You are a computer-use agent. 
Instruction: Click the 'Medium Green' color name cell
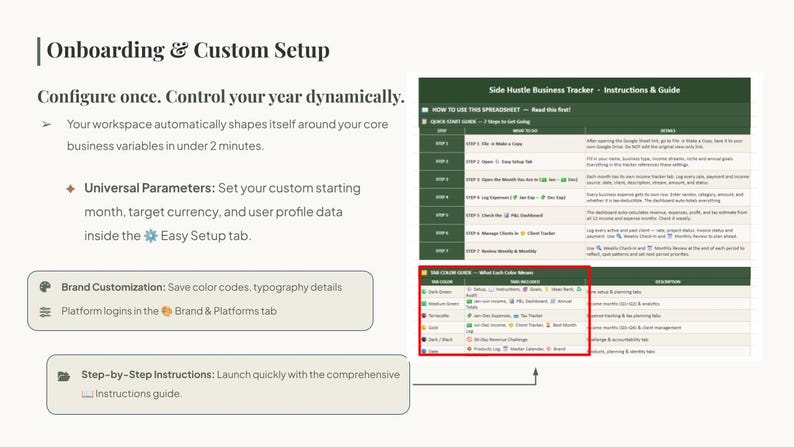tap(444, 304)
